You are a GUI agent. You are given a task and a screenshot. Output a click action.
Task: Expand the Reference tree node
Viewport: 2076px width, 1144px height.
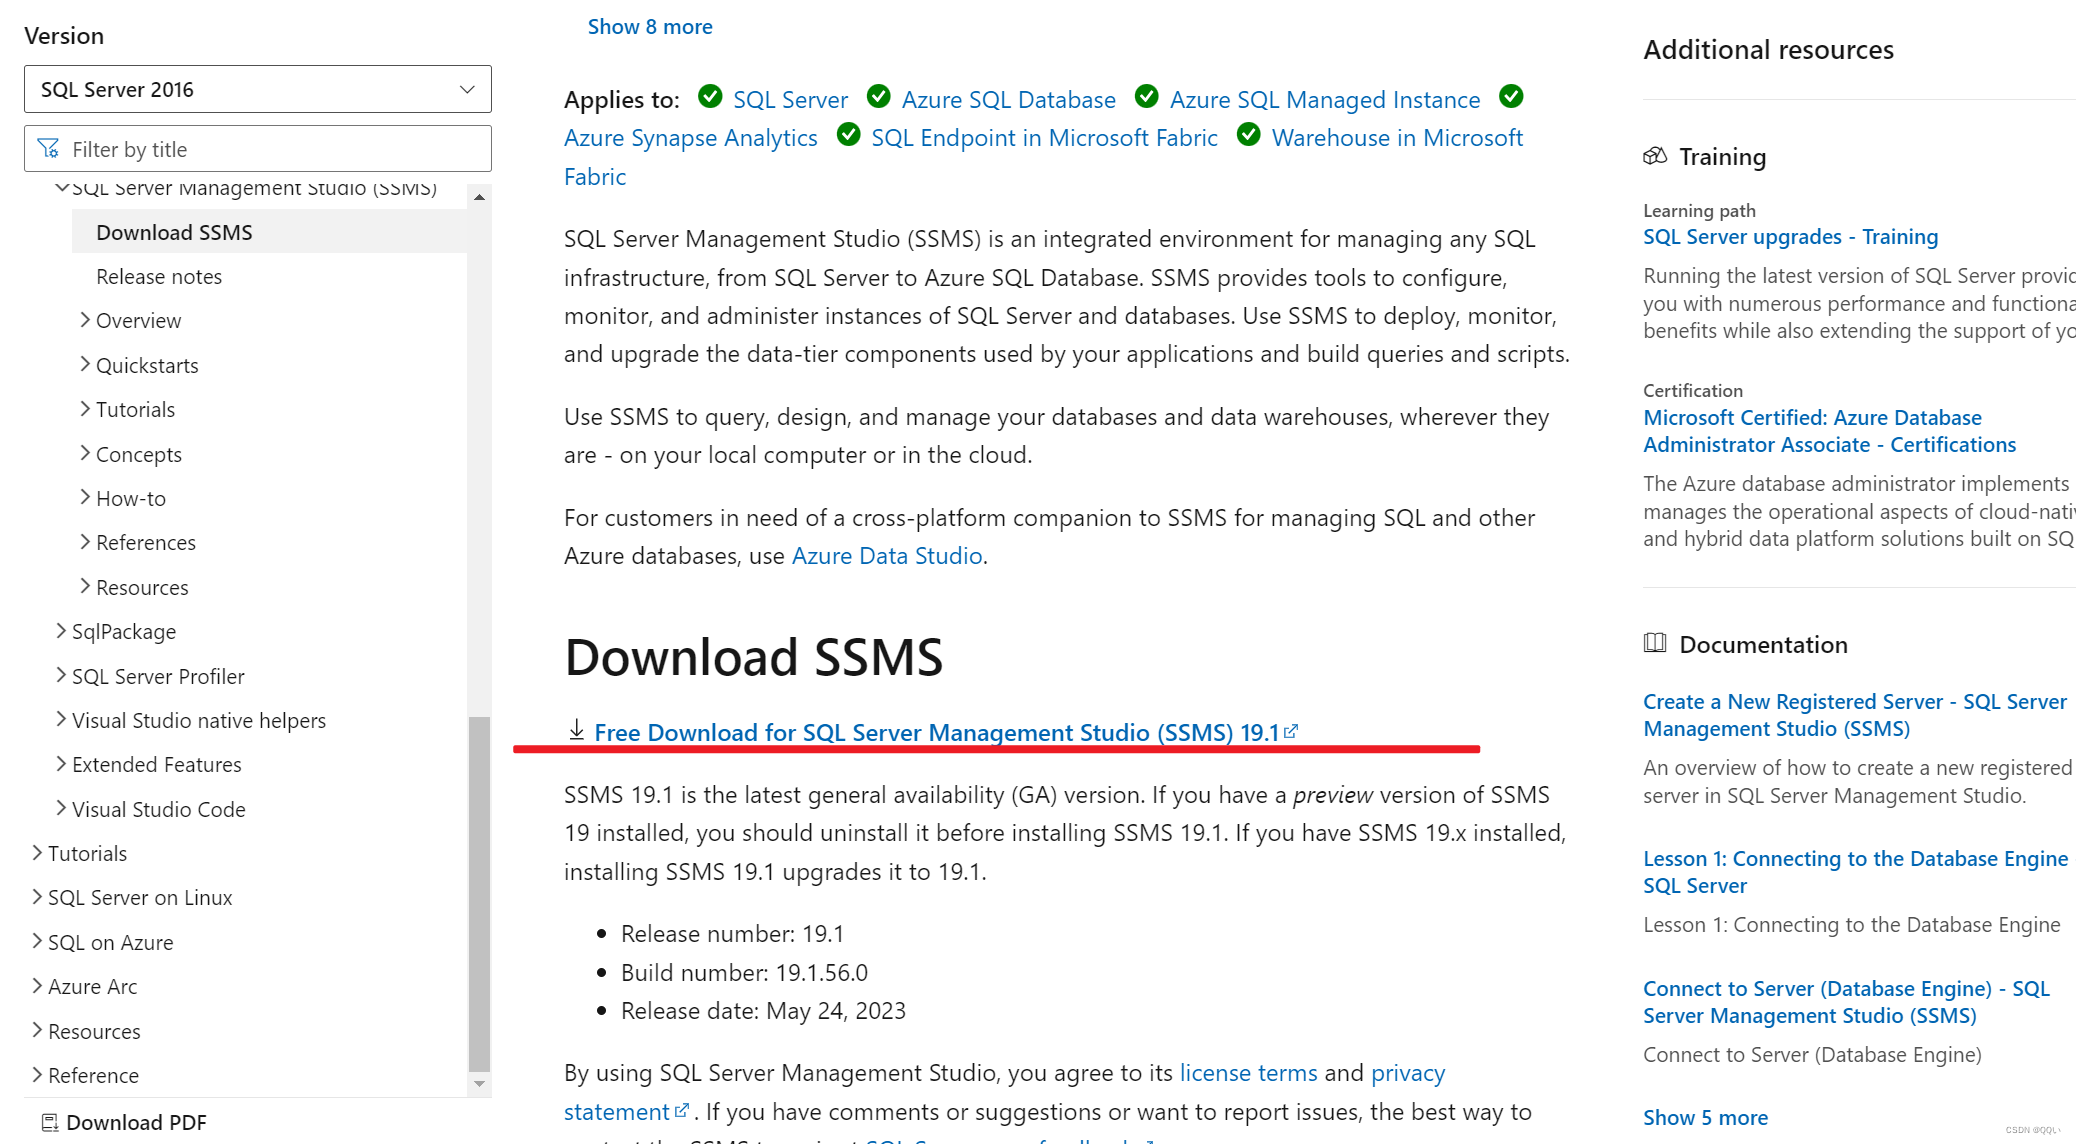pos(38,1075)
